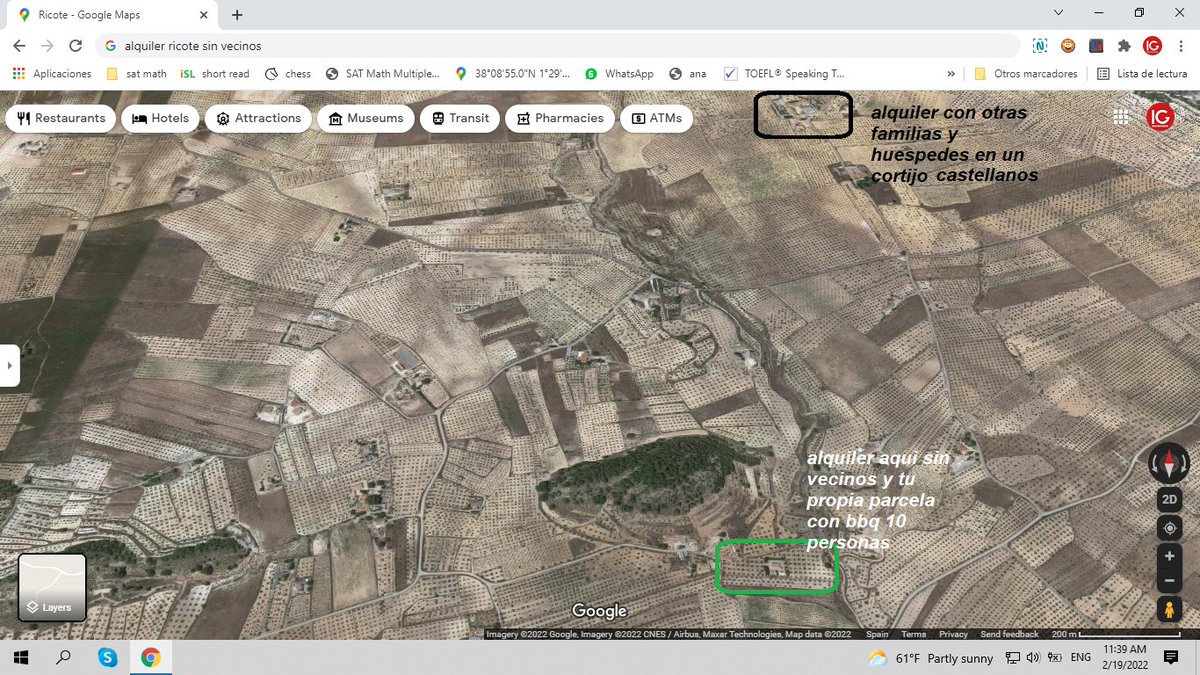Click Send feedback link
Image resolution: width=1200 pixels, height=675 pixels.
[1009, 634]
